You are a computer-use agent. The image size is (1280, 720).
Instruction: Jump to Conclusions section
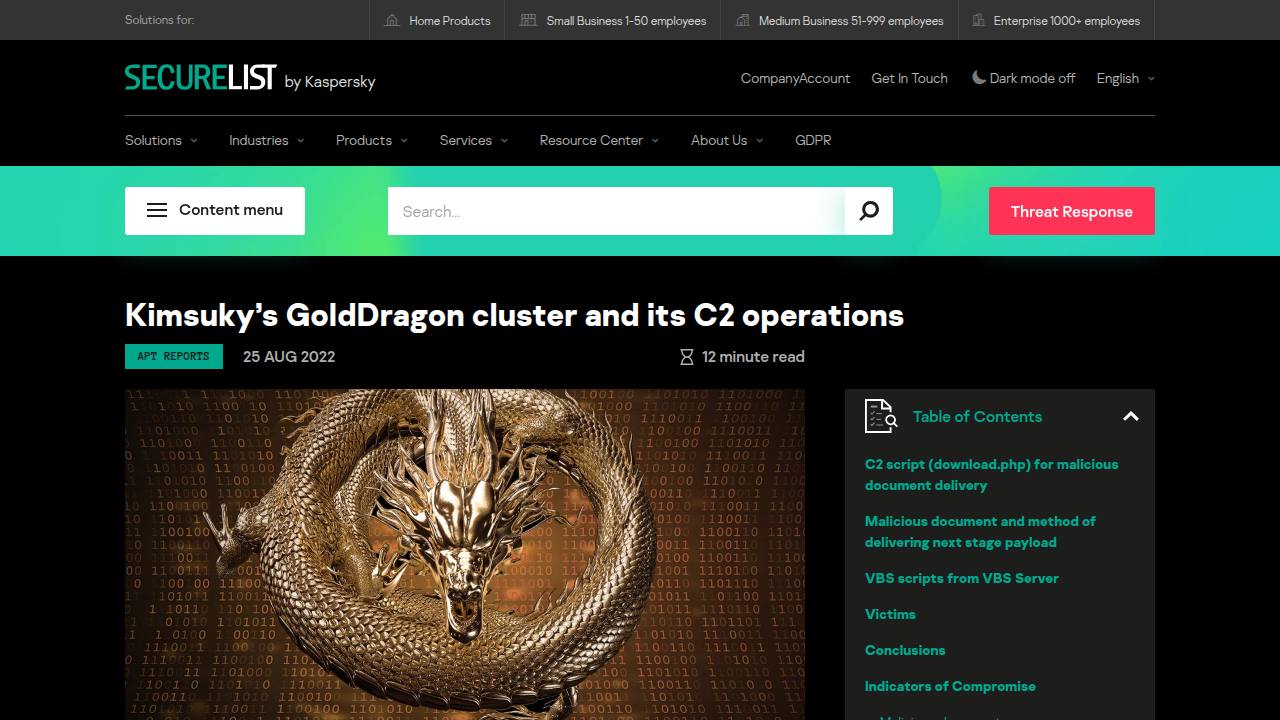(905, 650)
